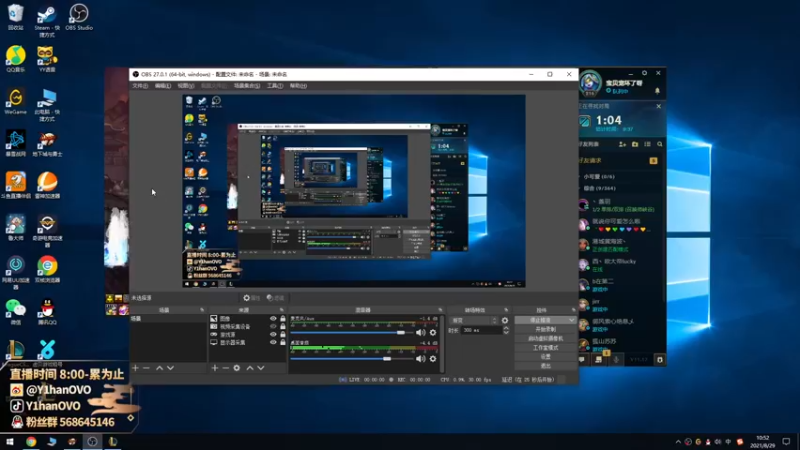Click add friend icon in League client
The width and height of the screenshot is (800, 450).
[622, 144]
